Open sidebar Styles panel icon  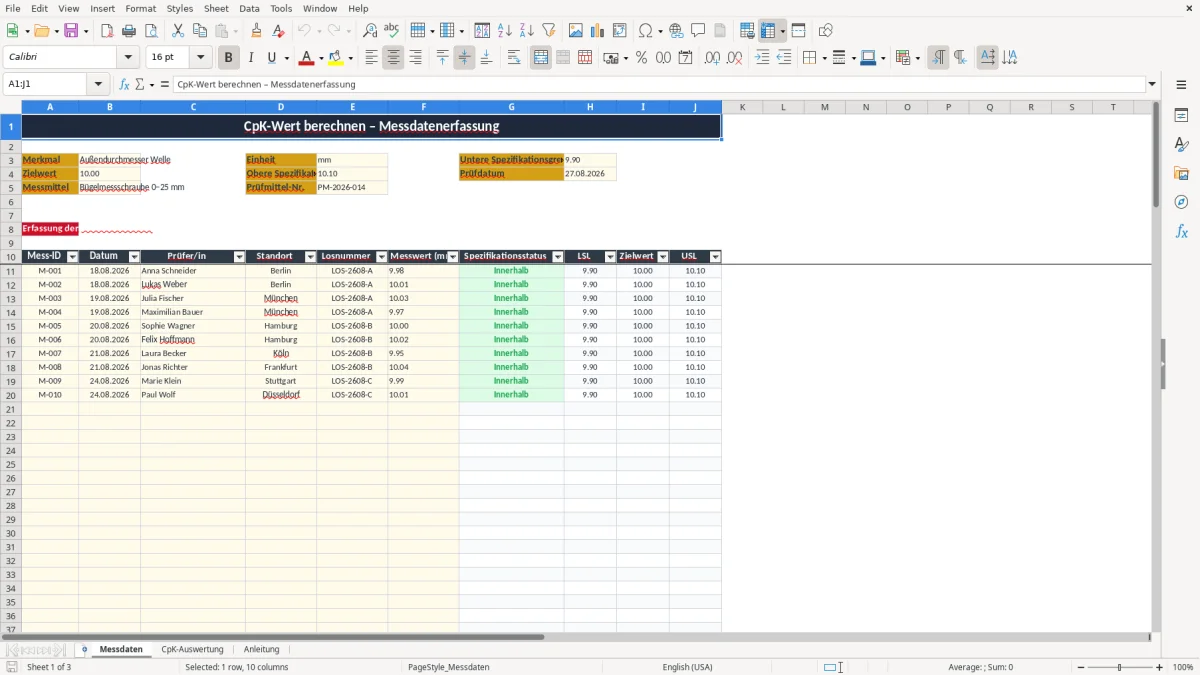pos(1181,144)
